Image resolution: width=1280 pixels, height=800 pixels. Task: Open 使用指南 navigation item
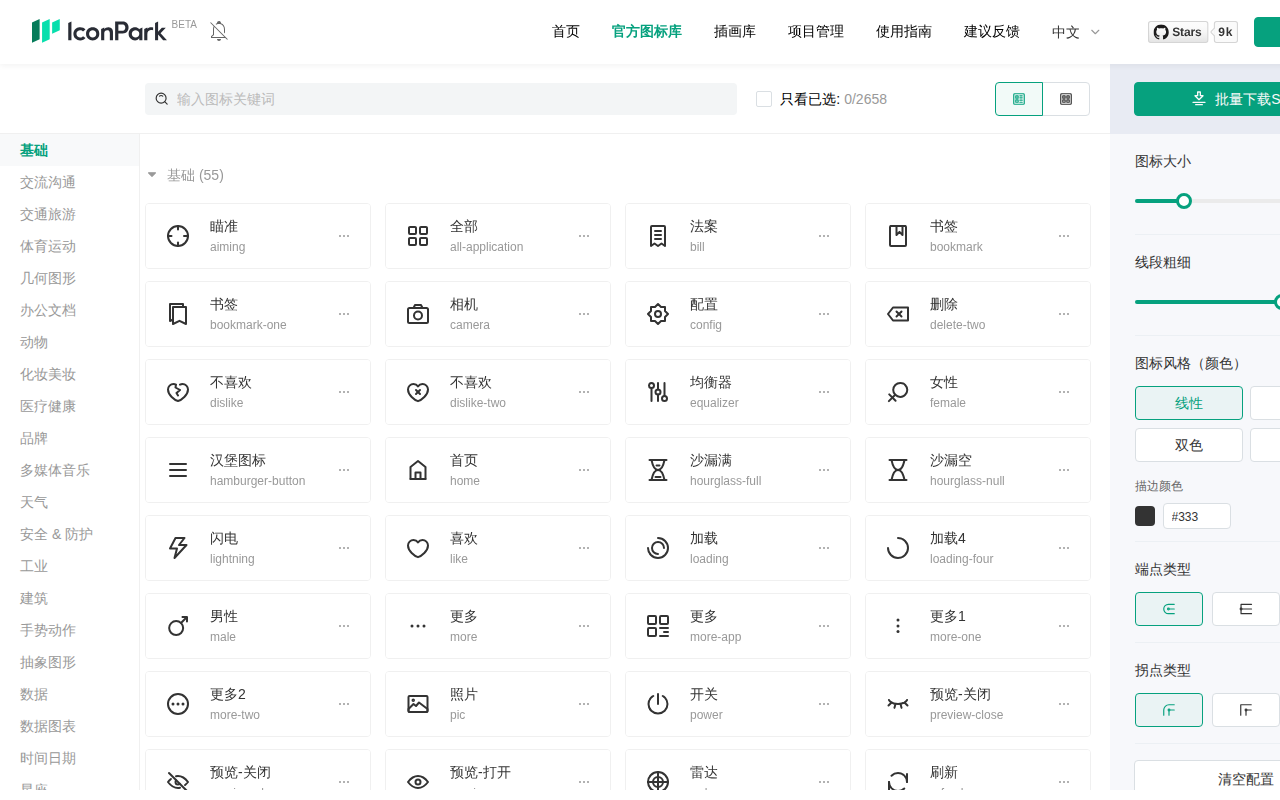[904, 32]
